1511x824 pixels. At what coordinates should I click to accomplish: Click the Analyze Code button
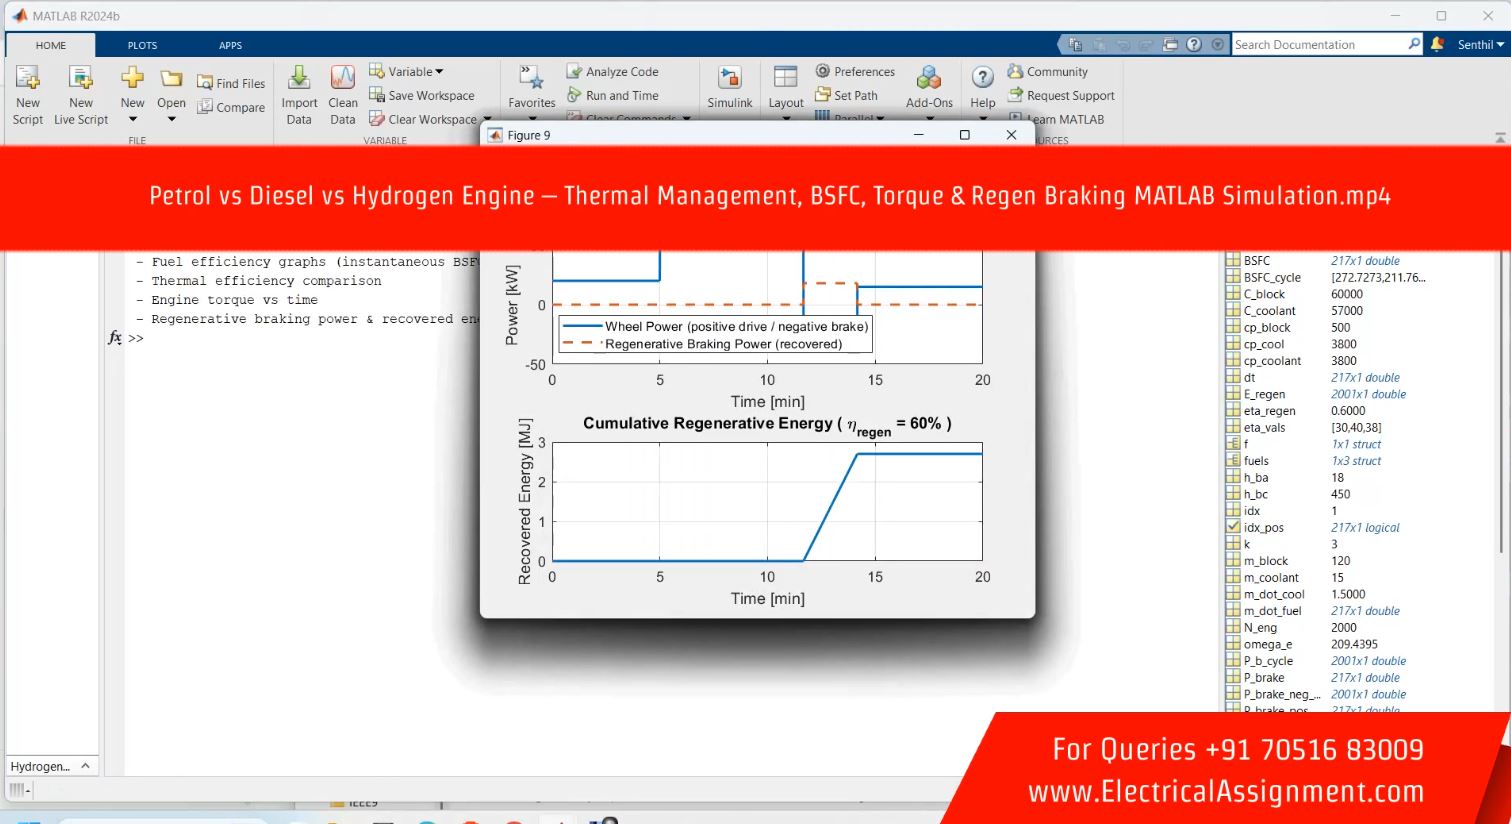pos(612,71)
